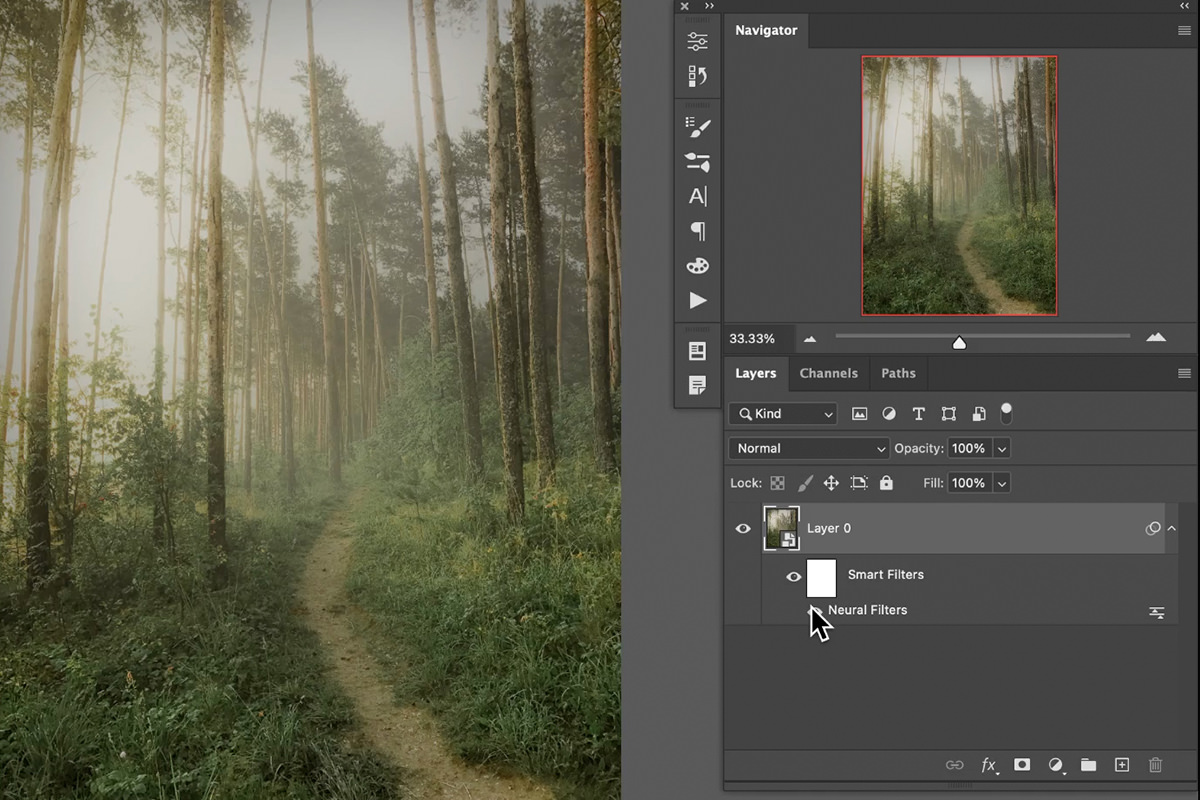Image resolution: width=1200 pixels, height=800 pixels.
Task: Collapse Layer 0 smart filter list
Action: (x=1172, y=529)
